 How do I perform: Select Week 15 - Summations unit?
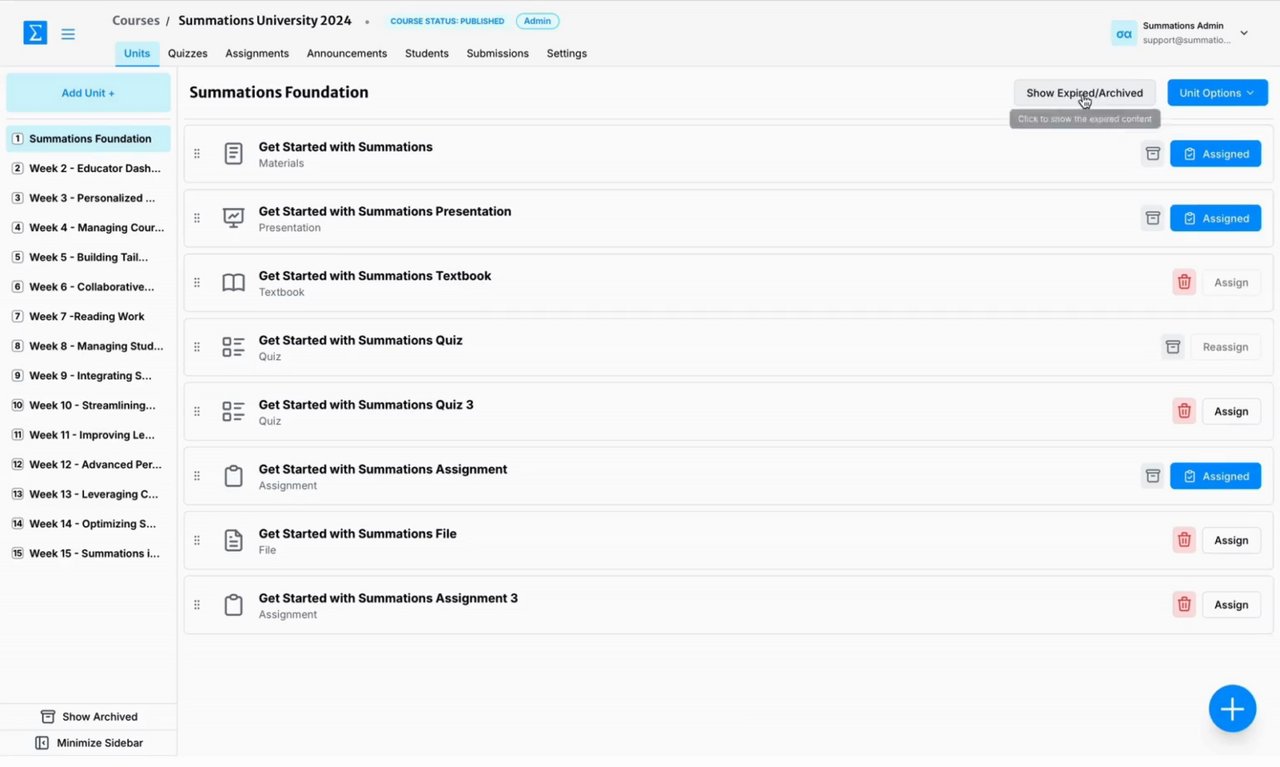pyautogui.click(x=88, y=553)
